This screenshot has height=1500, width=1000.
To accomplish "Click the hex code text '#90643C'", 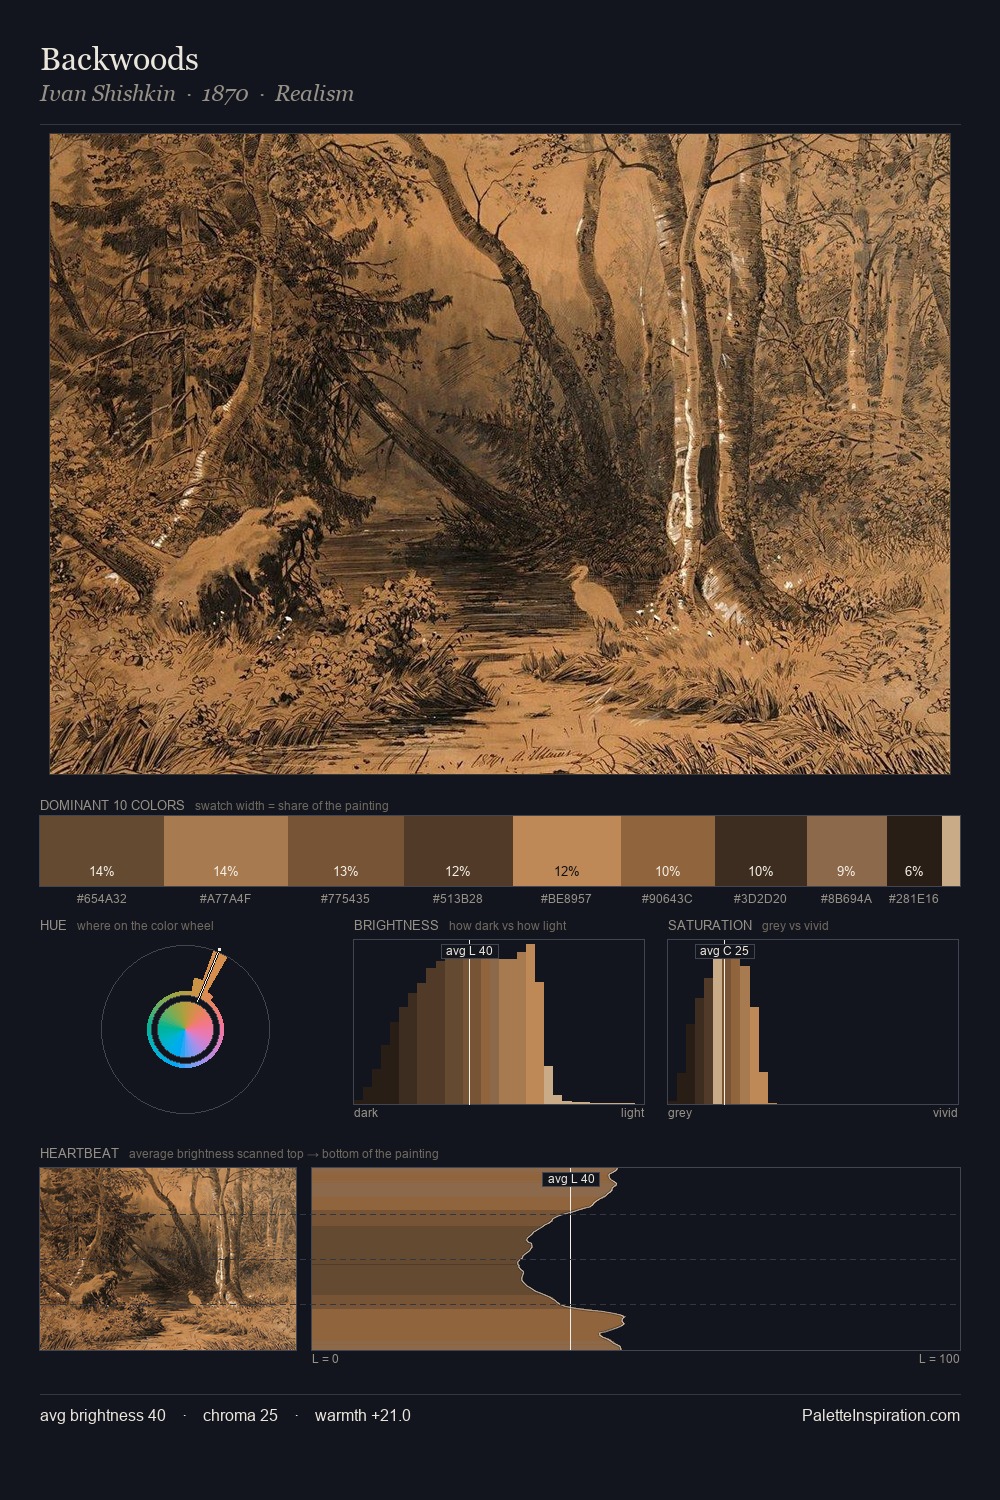I will point(668,899).
